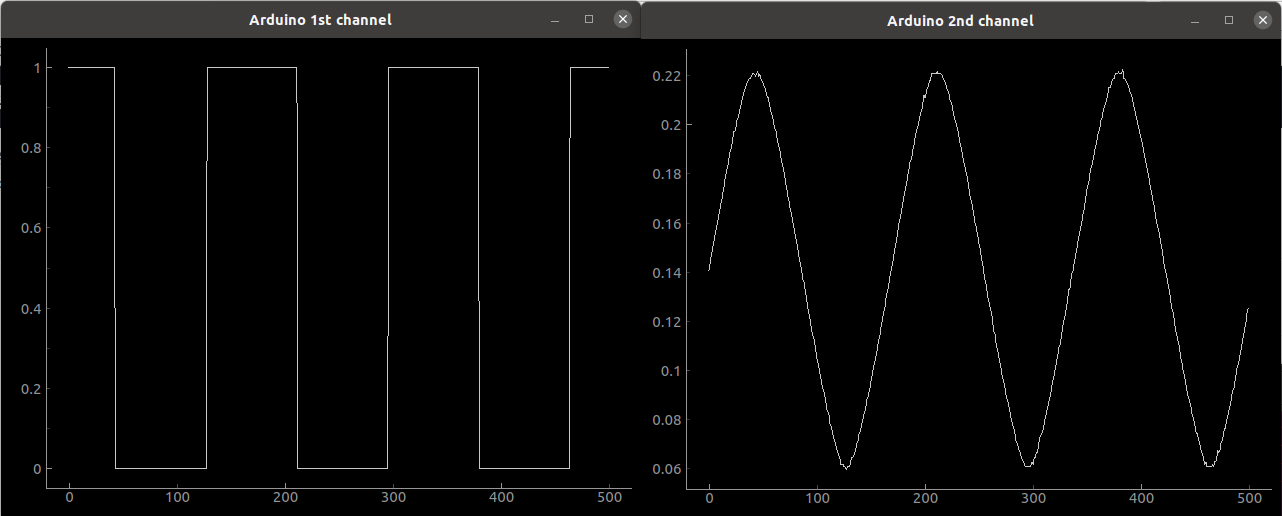Select x-axis tick 100 in 1st channel plot
This screenshot has width=1282, height=516.
(x=177, y=497)
